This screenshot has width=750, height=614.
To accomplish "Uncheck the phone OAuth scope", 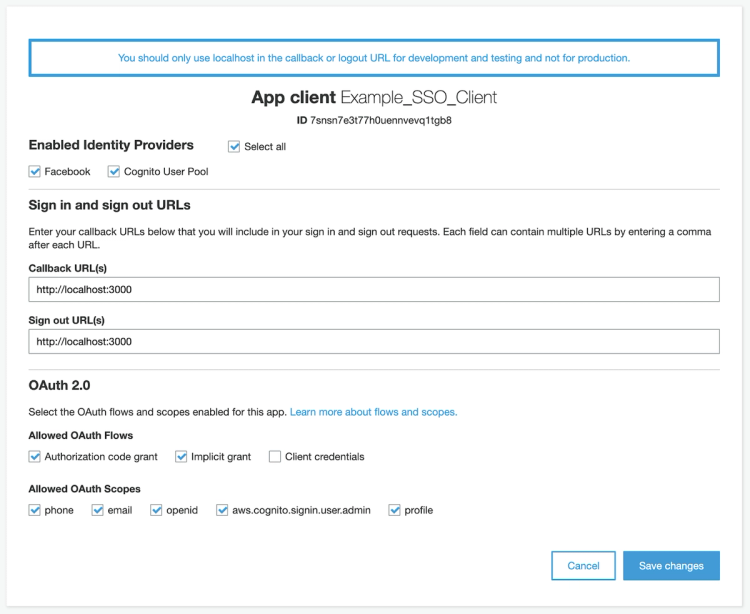I will tap(34, 510).
